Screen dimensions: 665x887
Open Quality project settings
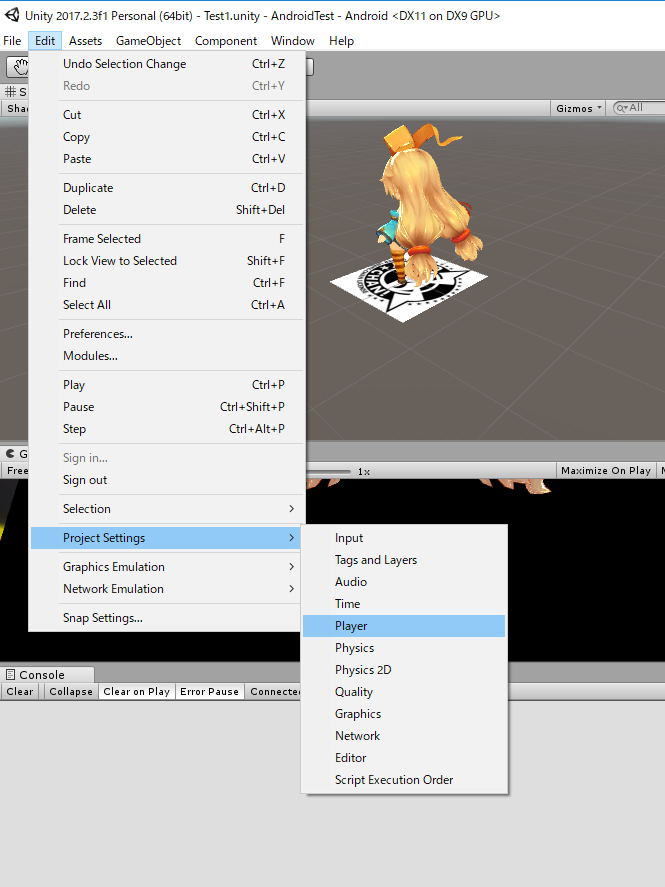[x=404, y=692]
